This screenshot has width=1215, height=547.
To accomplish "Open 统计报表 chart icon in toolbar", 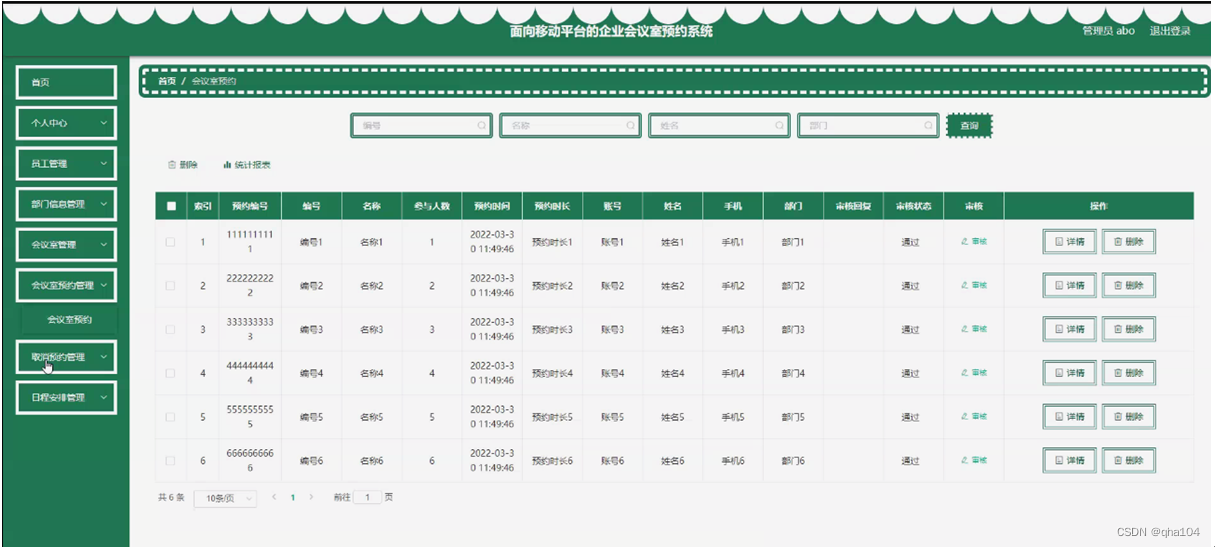I will [227, 165].
